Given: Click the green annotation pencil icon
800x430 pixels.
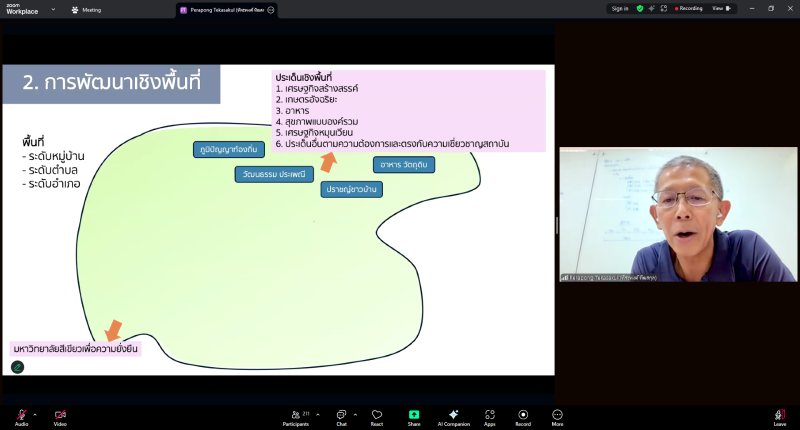Looking at the screenshot, I should coord(17,367).
